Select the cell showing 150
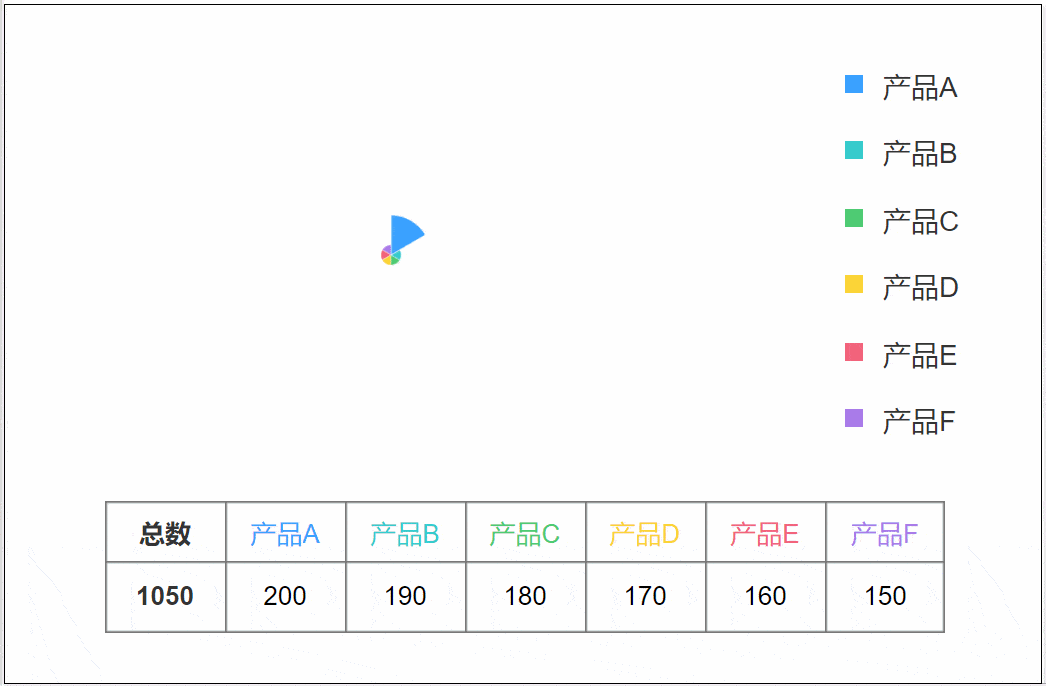Image resolution: width=1046 pixels, height=686 pixels. click(885, 597)
